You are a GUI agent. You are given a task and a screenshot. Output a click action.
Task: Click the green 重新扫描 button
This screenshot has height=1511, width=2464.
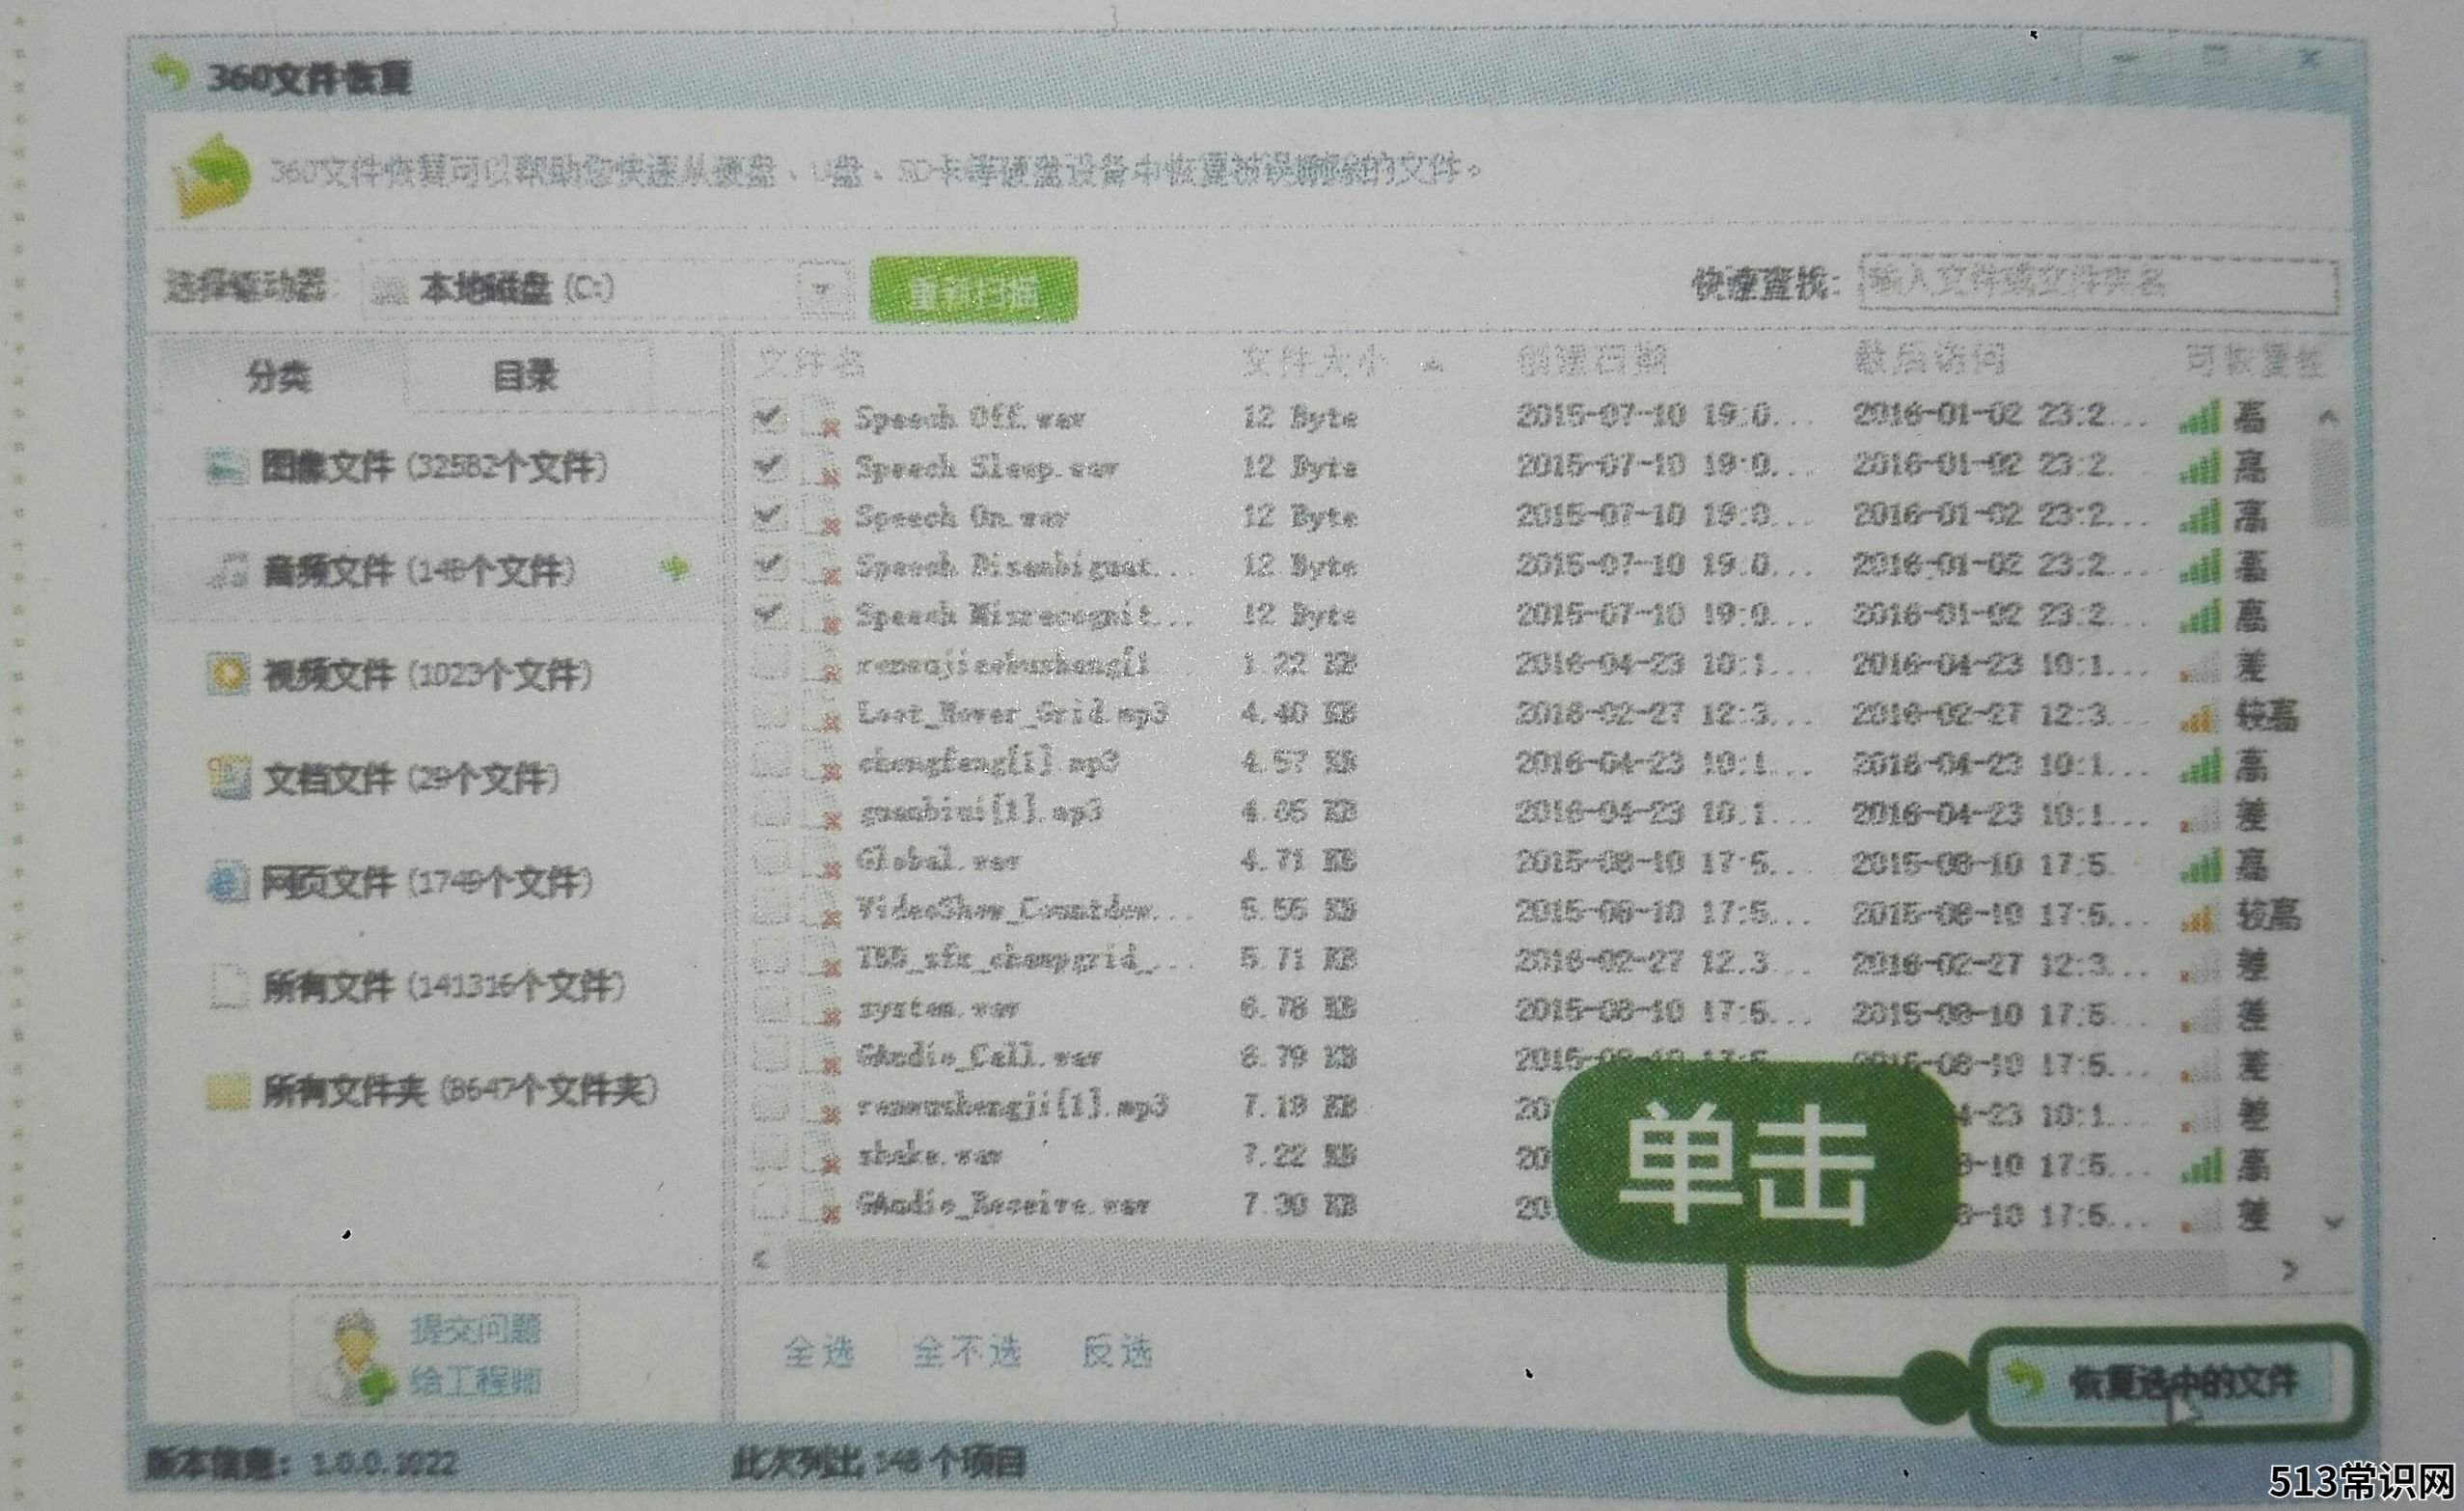(974, 291)
